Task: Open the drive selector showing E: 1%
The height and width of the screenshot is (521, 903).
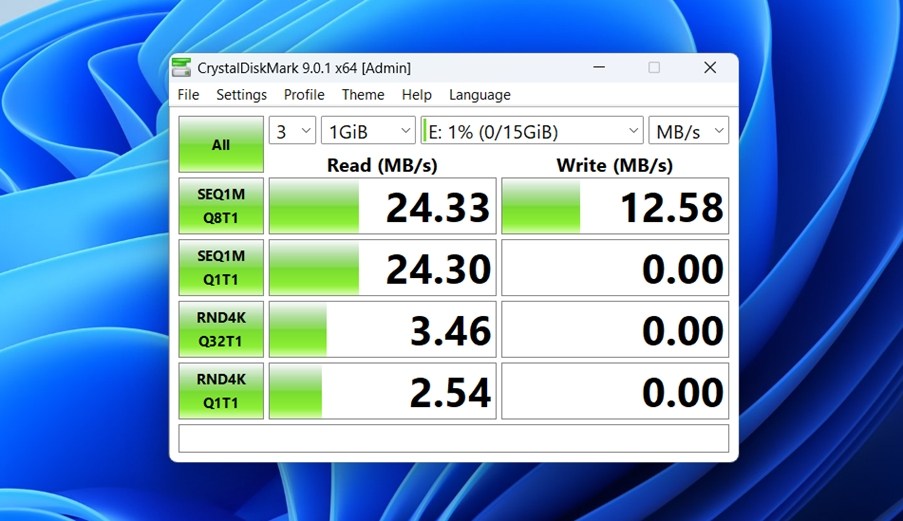Action: [532, 131]
